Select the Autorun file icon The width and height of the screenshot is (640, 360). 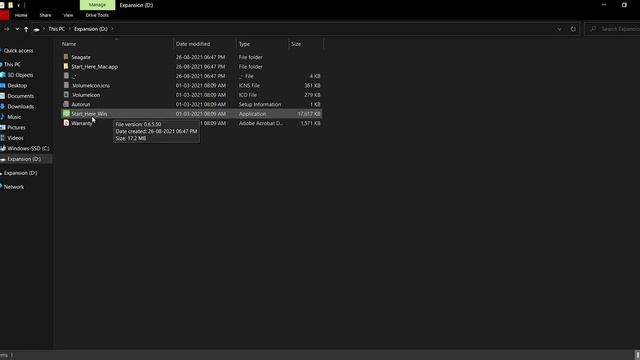[66, 104]
